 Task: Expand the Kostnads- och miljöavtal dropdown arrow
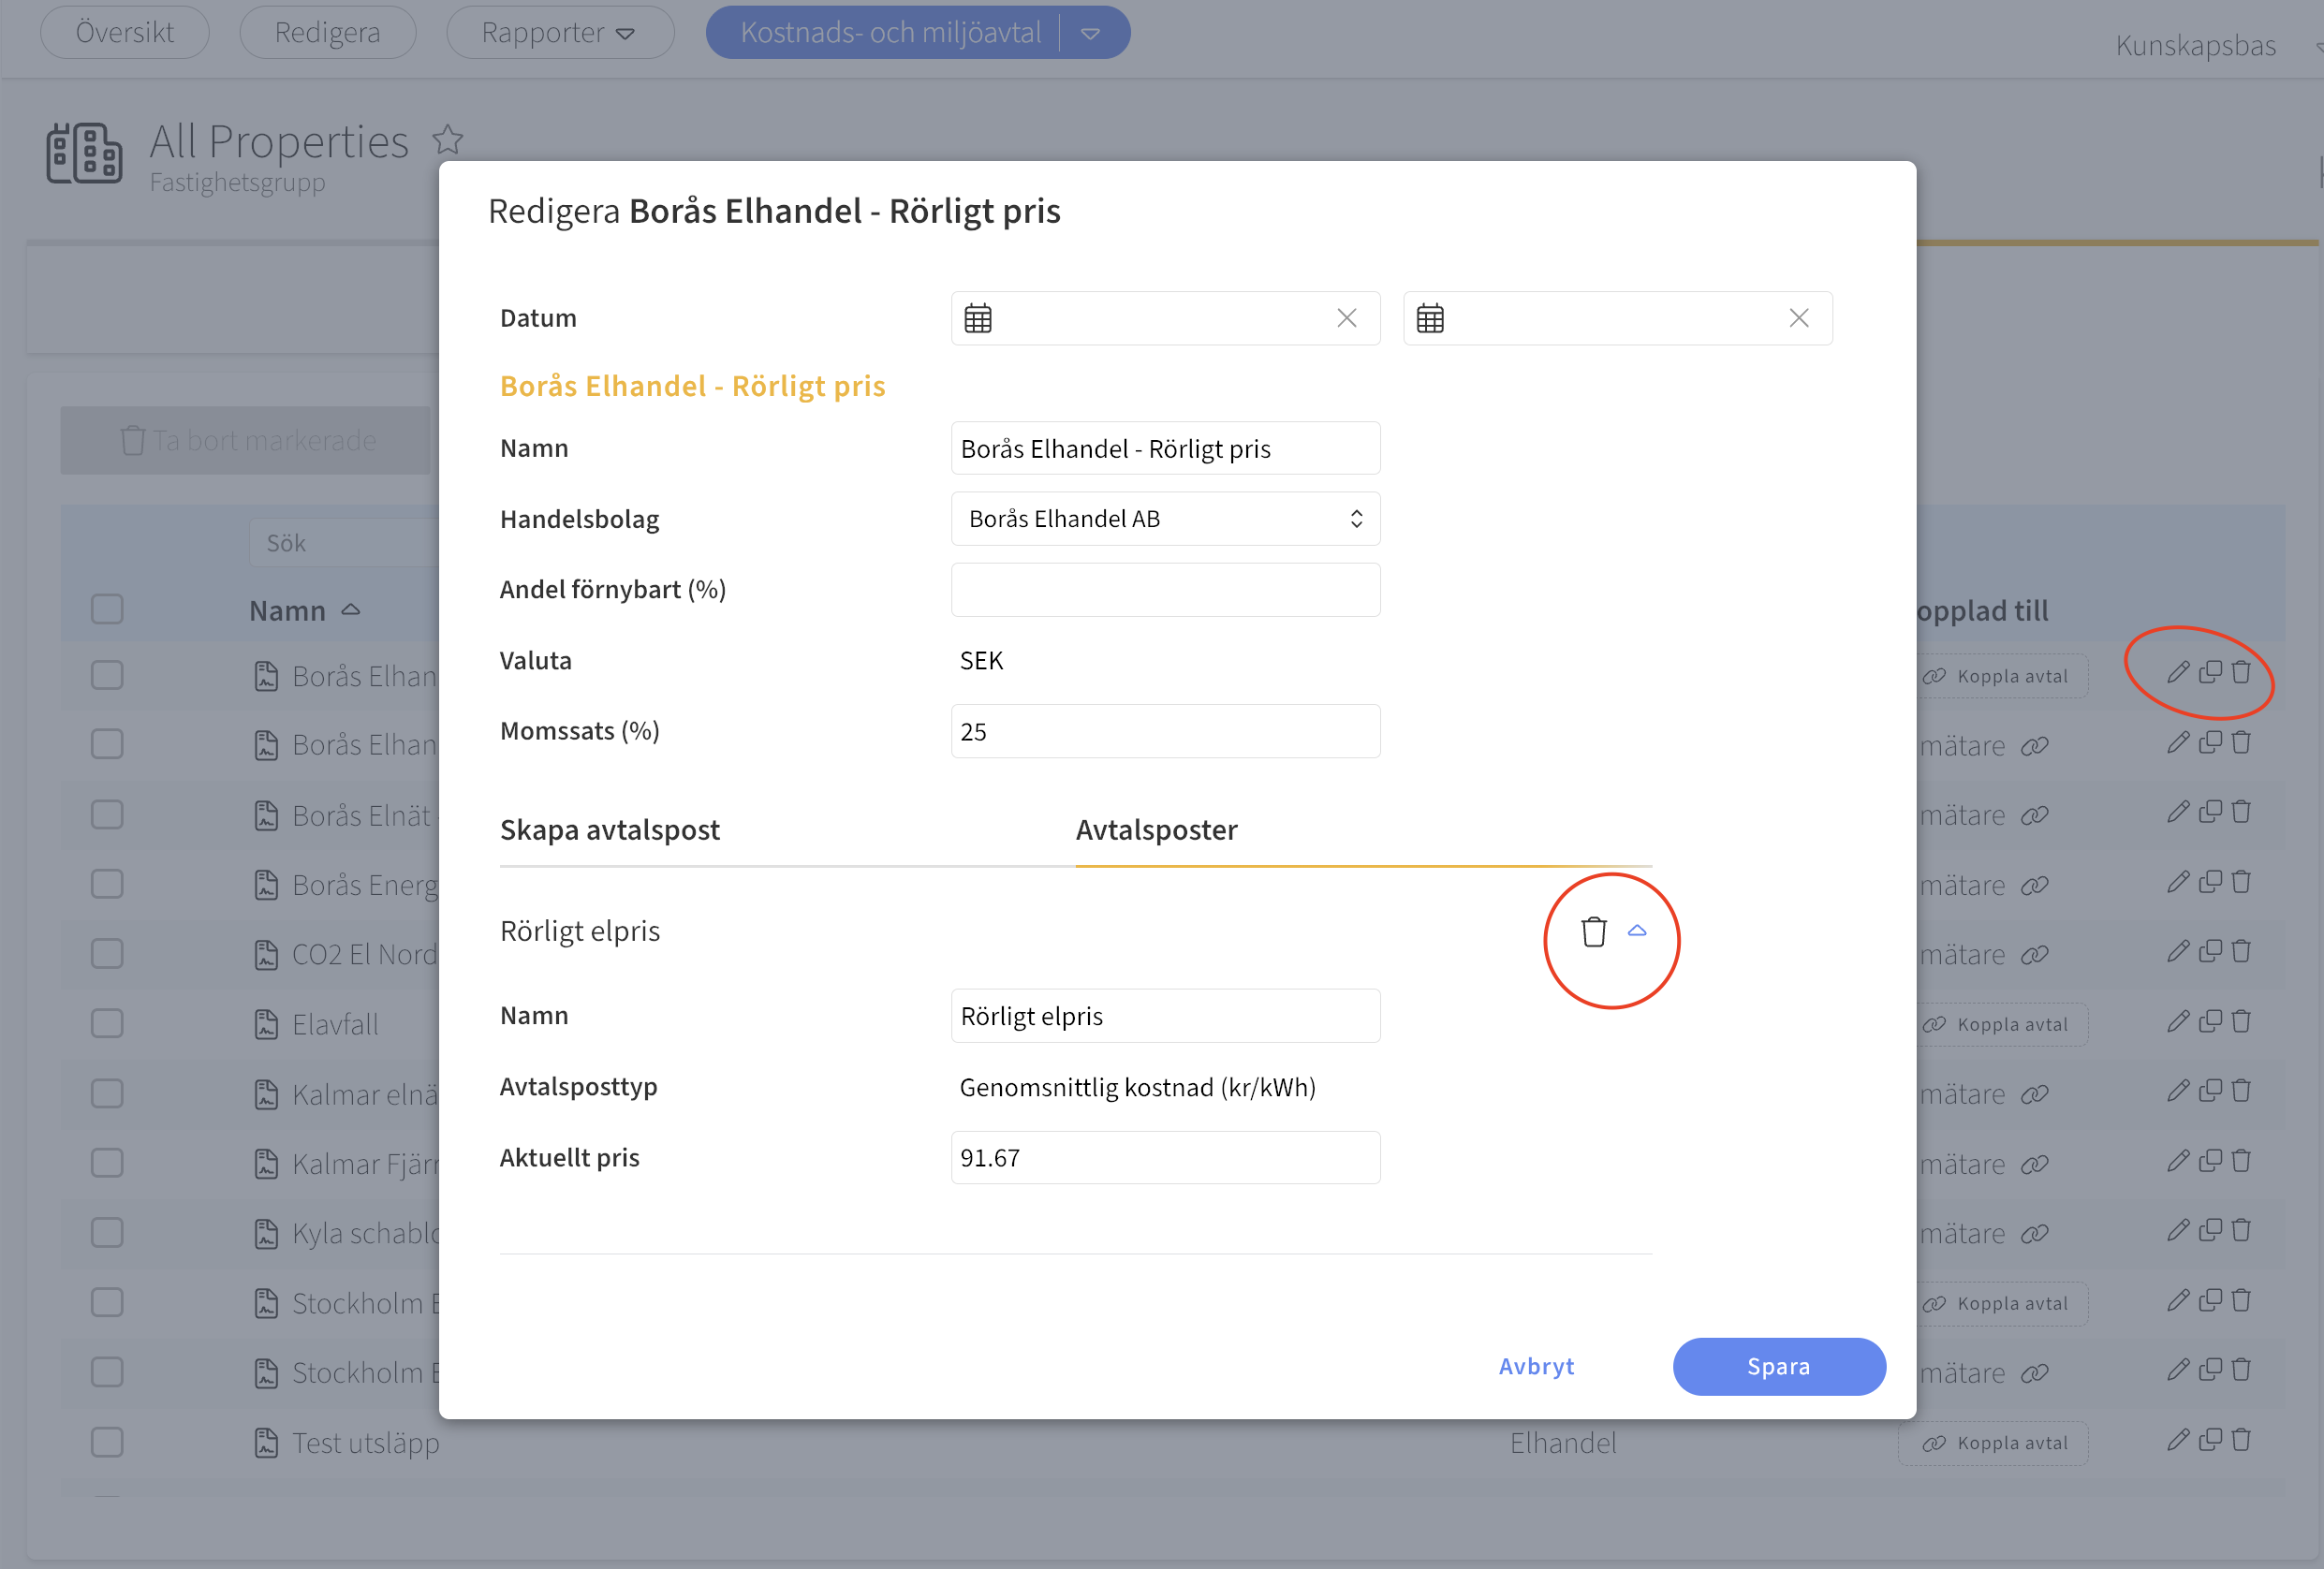point(1091,33)
